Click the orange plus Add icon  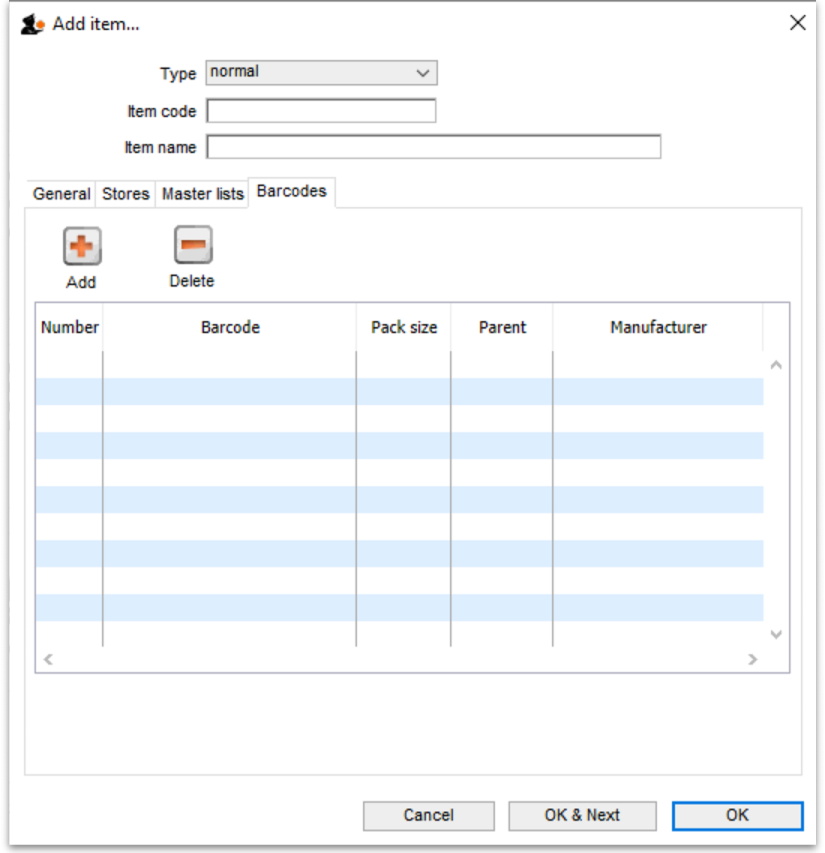point(82,246)
